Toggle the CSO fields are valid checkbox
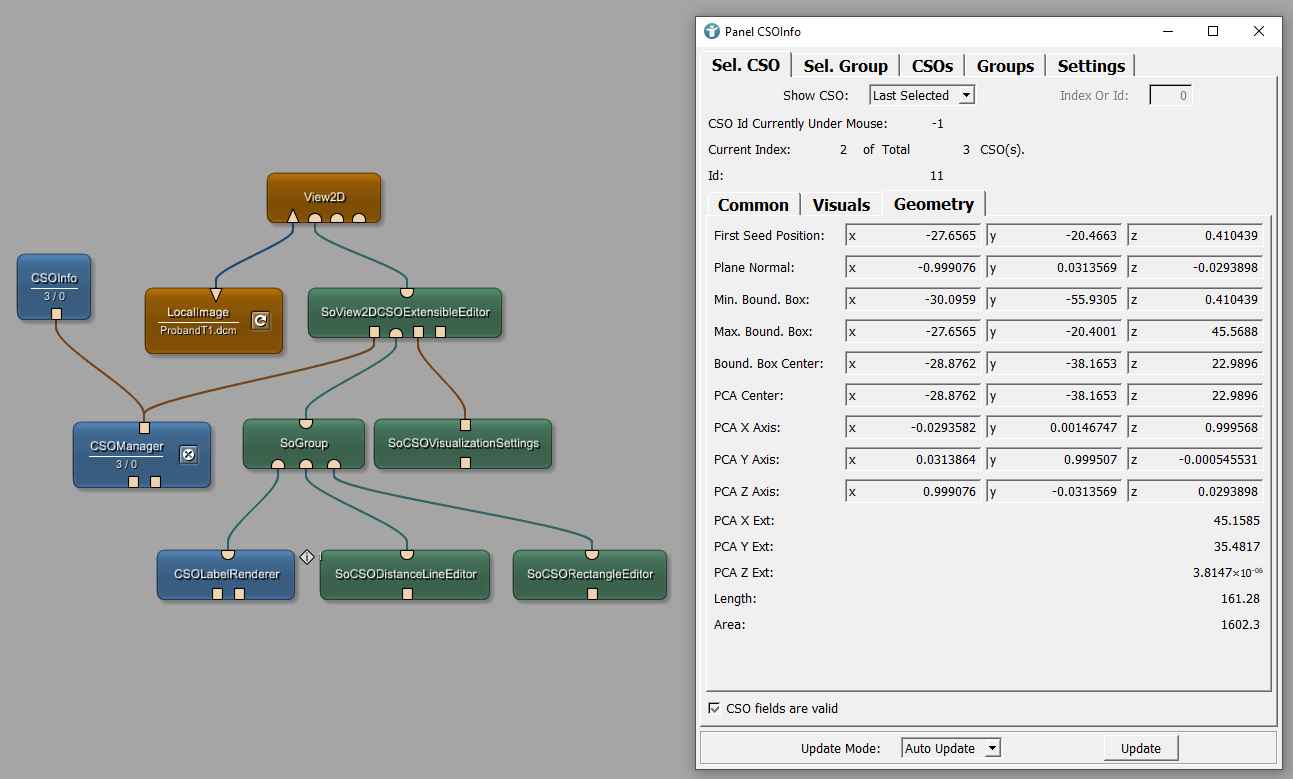1293x779 pixels. (714, 708)
